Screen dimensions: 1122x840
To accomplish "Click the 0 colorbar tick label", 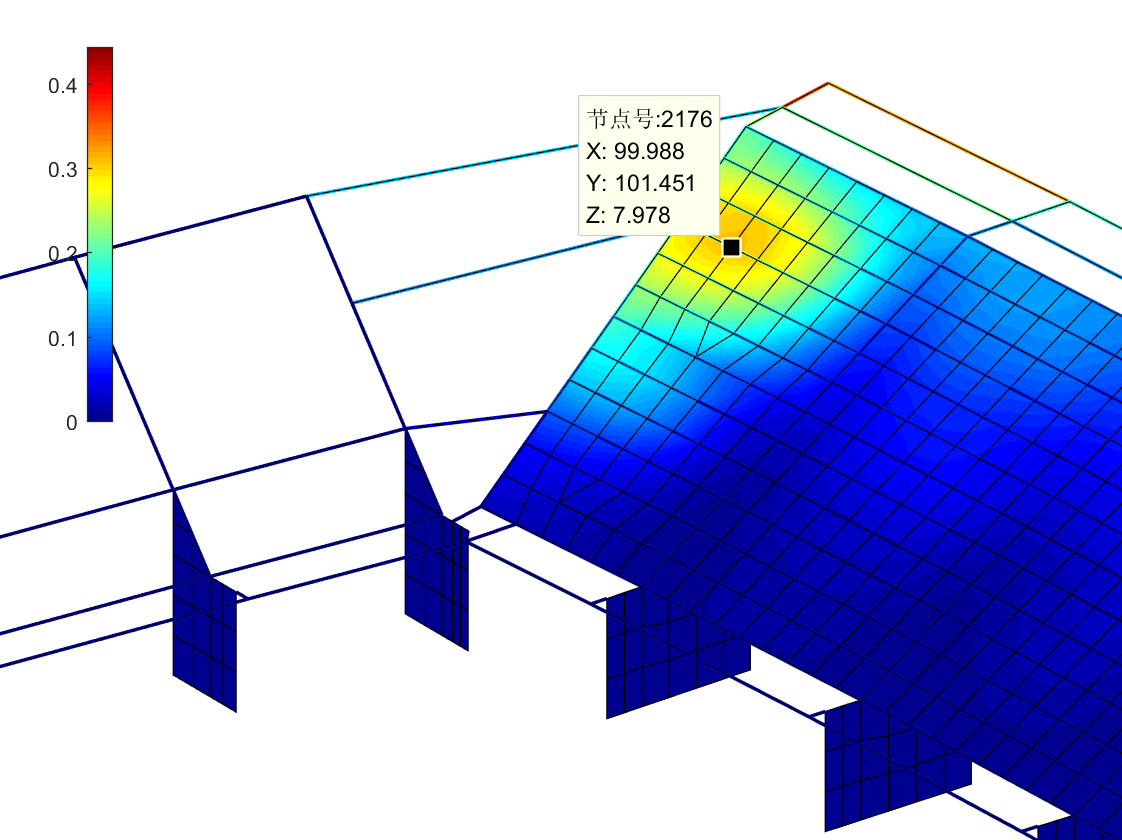I will tap(72, 423).
